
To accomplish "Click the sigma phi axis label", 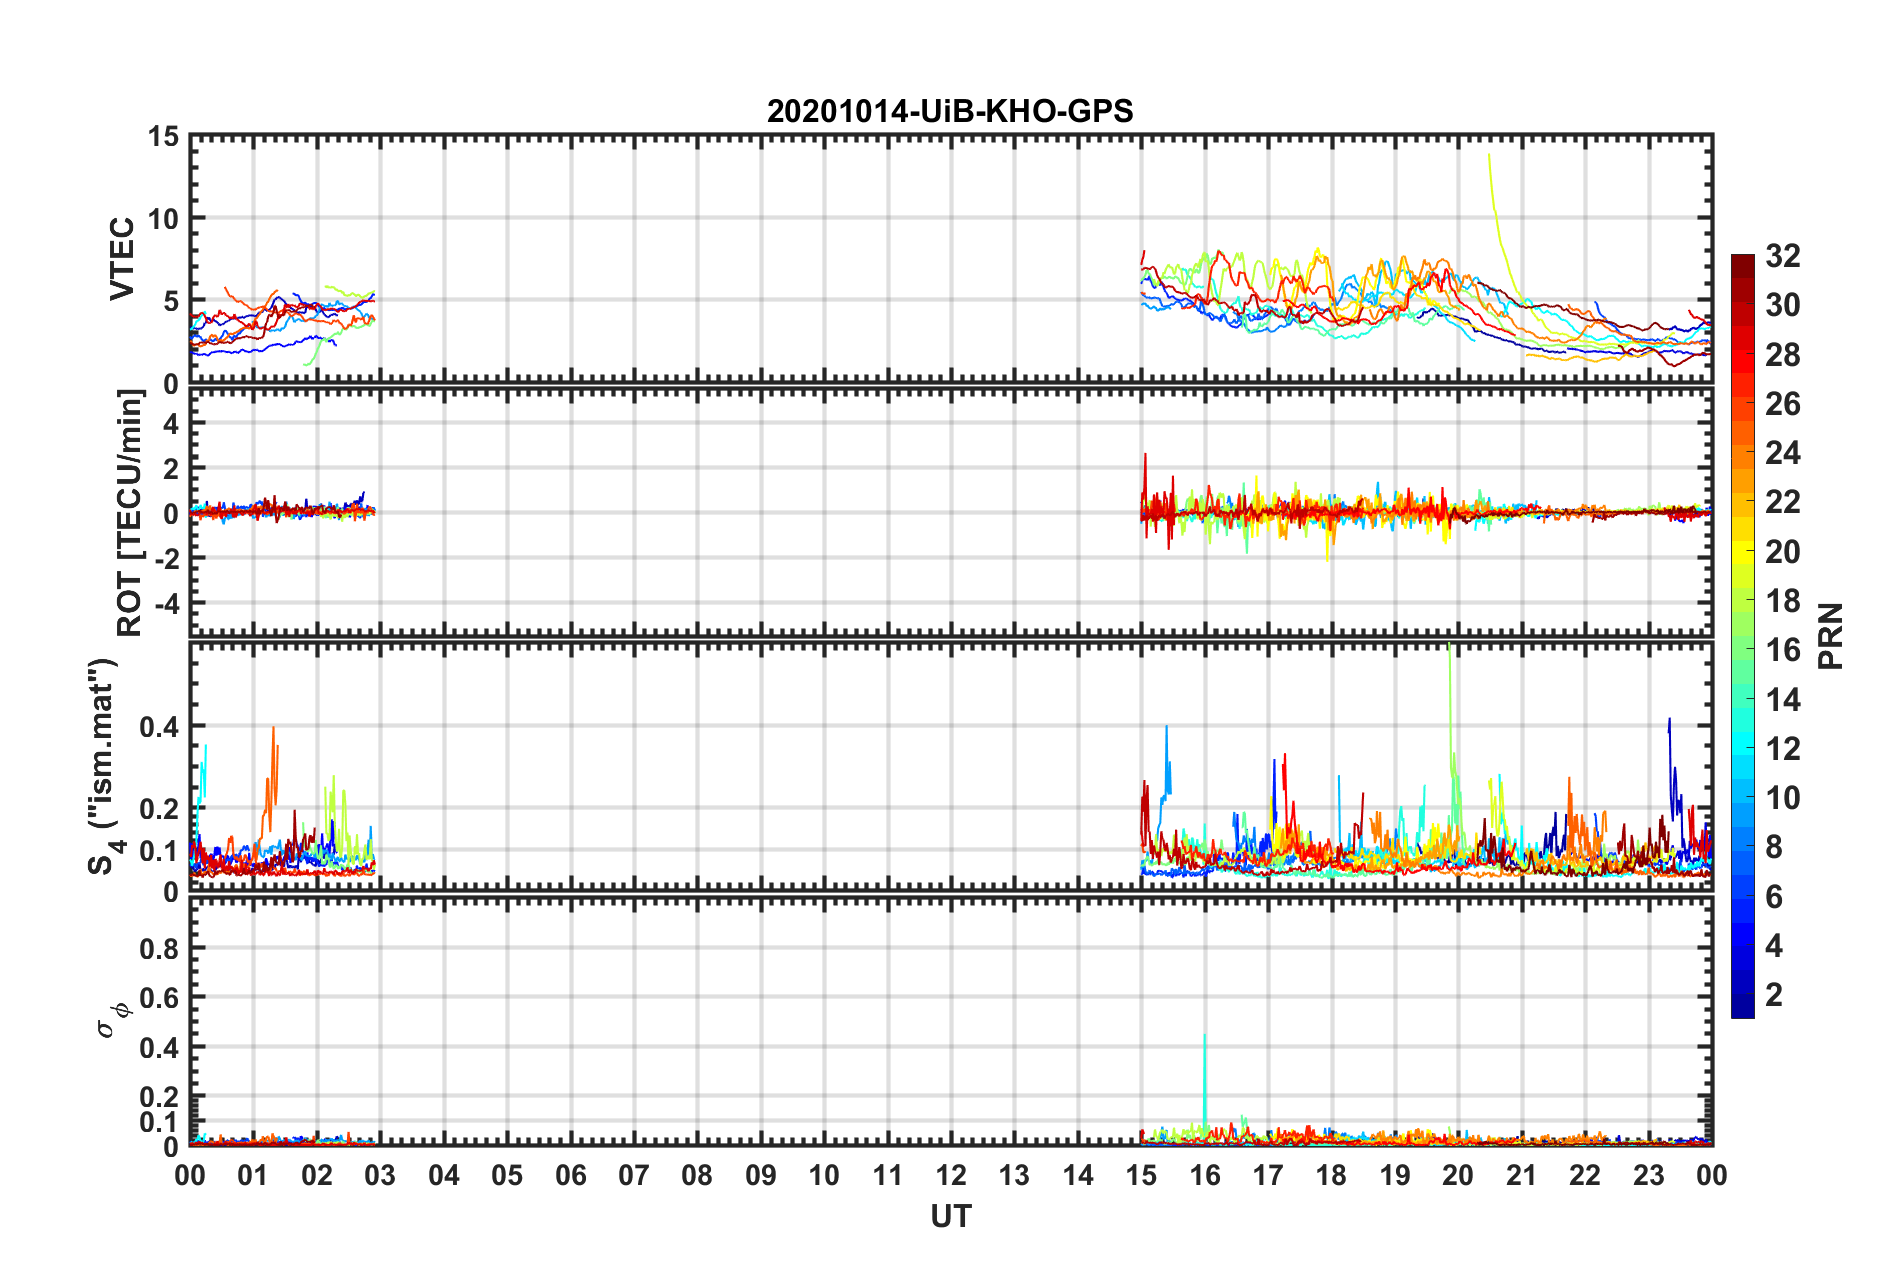I will (x=114, y=1018).
